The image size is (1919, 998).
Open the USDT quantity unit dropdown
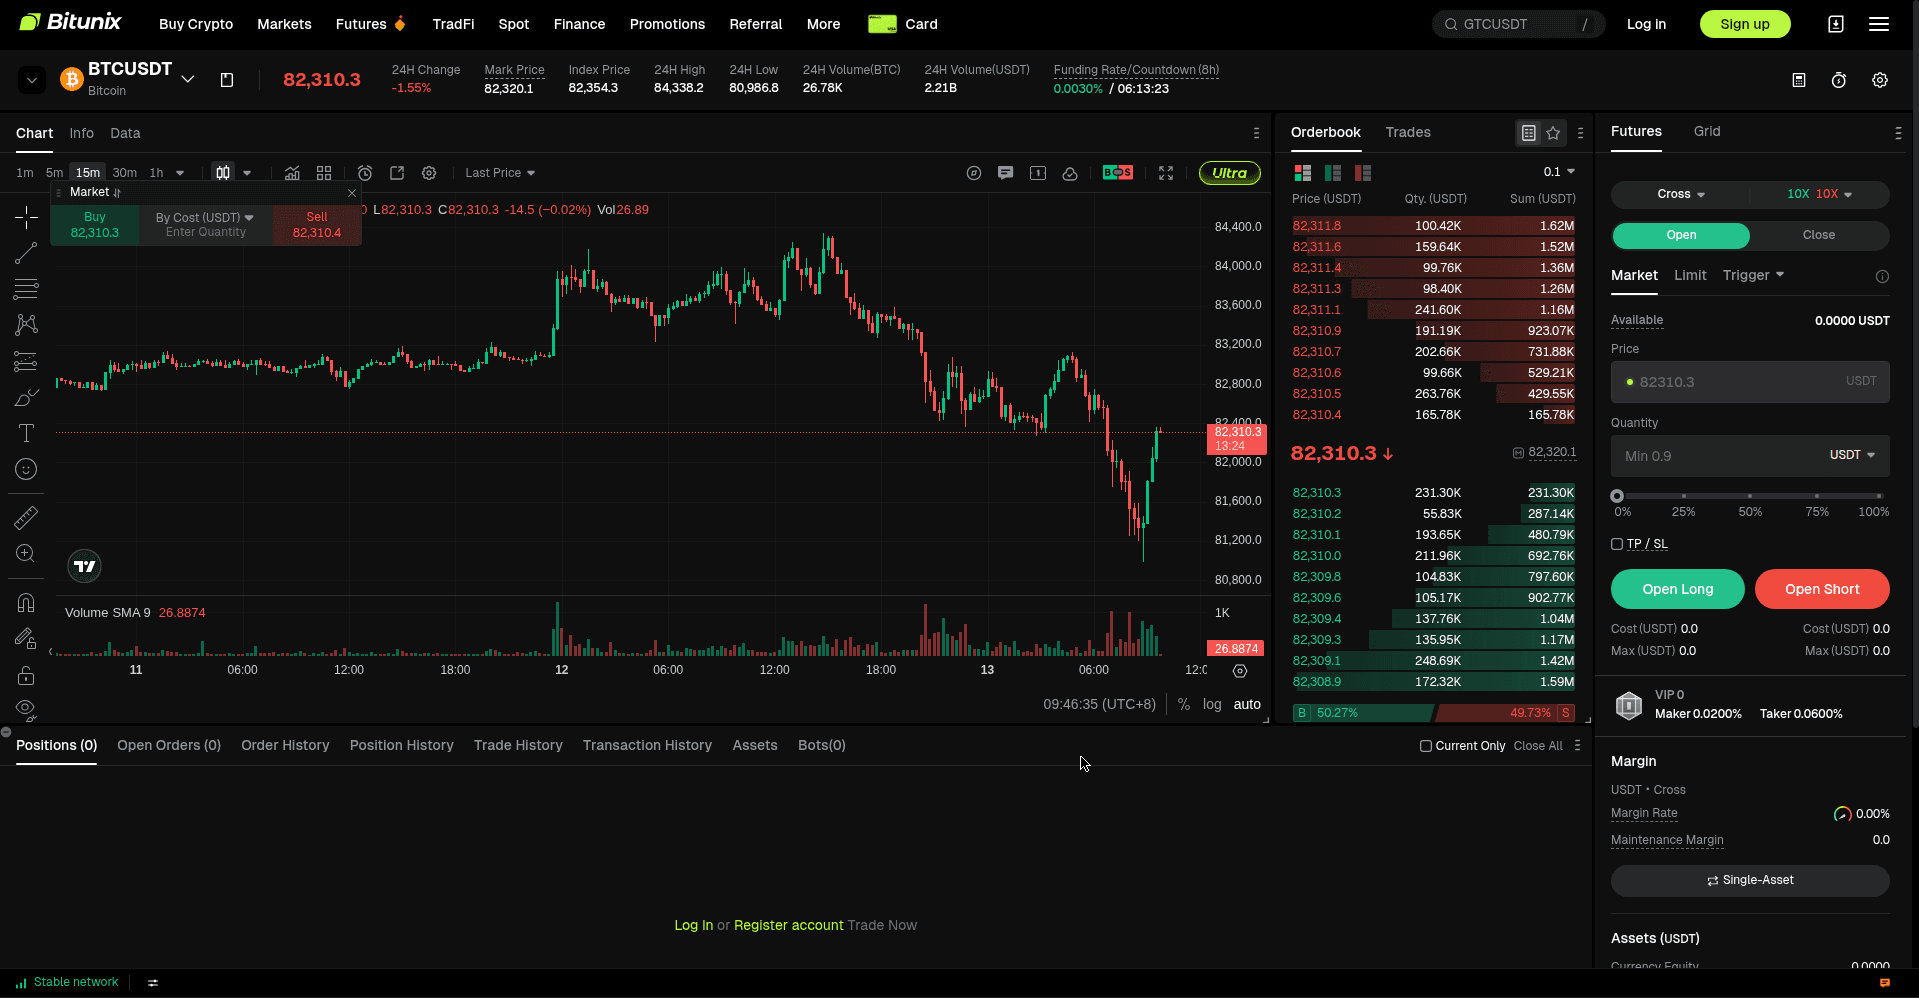[1853, 455]
